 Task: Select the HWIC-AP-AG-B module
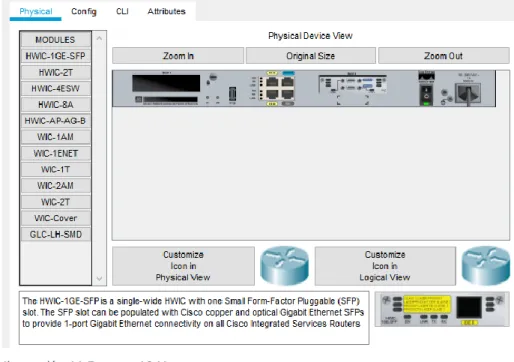[x=55, y=121]
